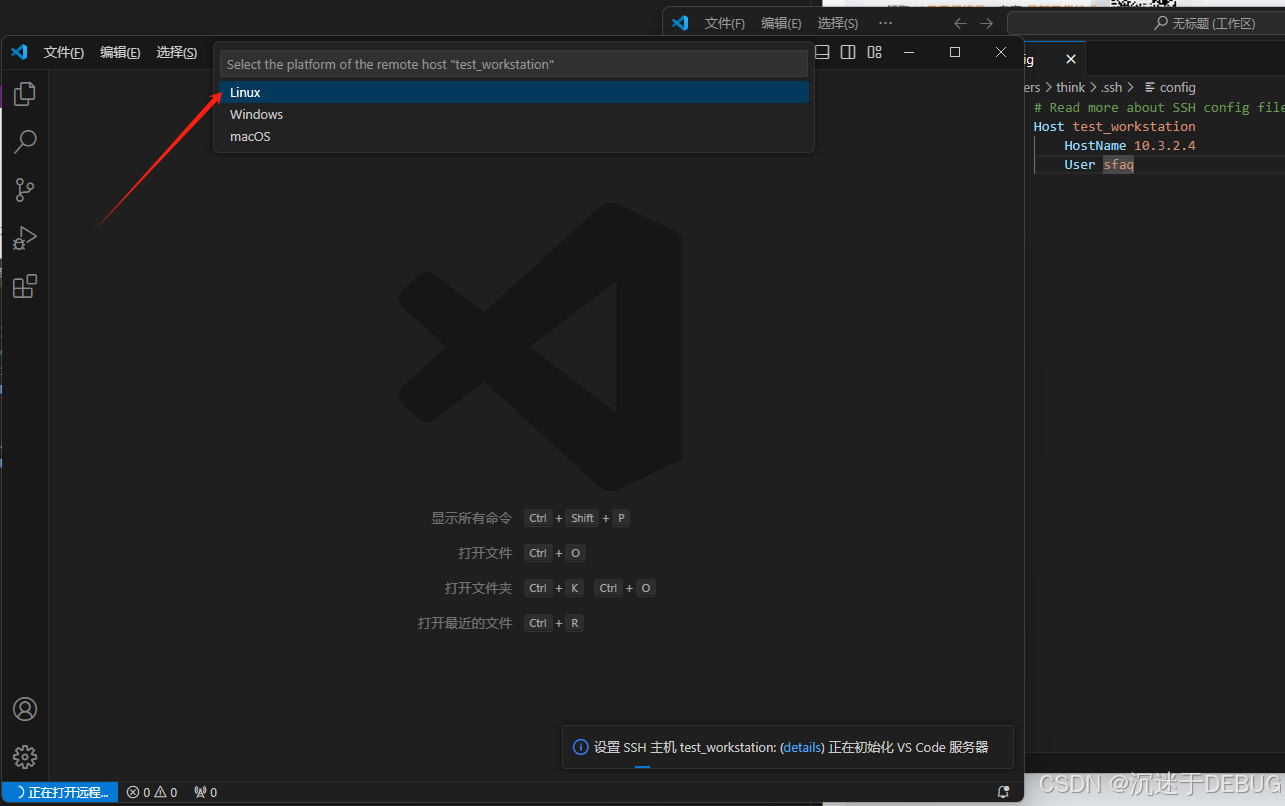Click the errors and warnings status indicator

[152, 792]
